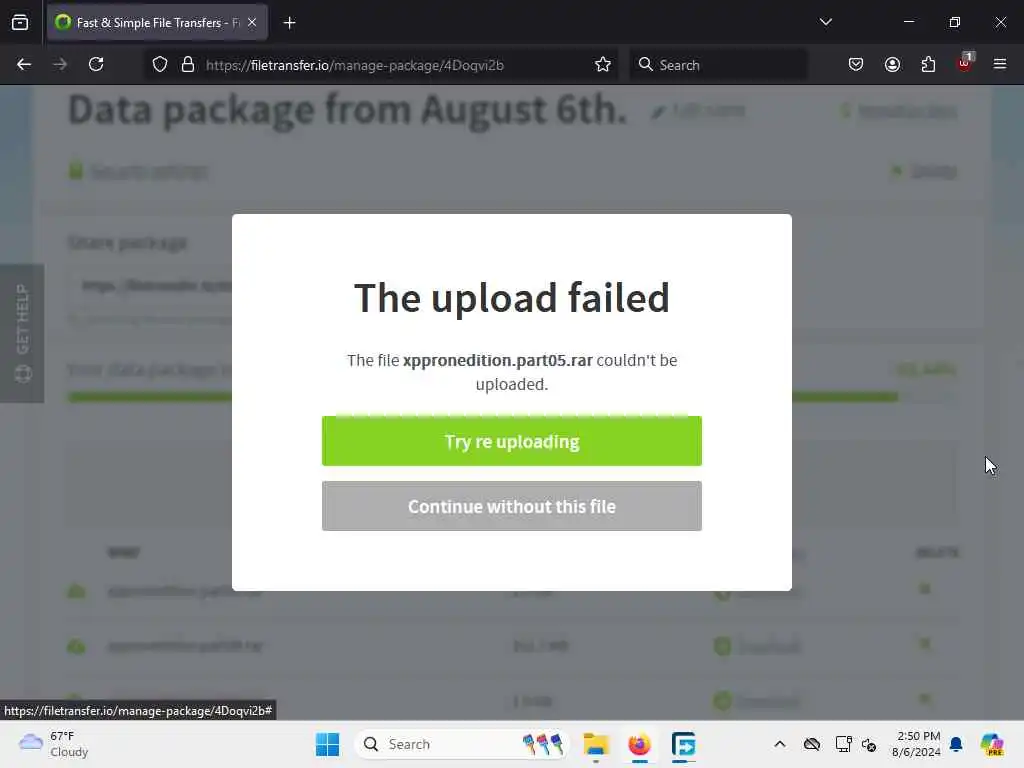Viewport: 1024px width, 768px height.
Task: Close the Fast & Simple File Transfers tab
Action: pyautogui.click(x=252, y=22)
